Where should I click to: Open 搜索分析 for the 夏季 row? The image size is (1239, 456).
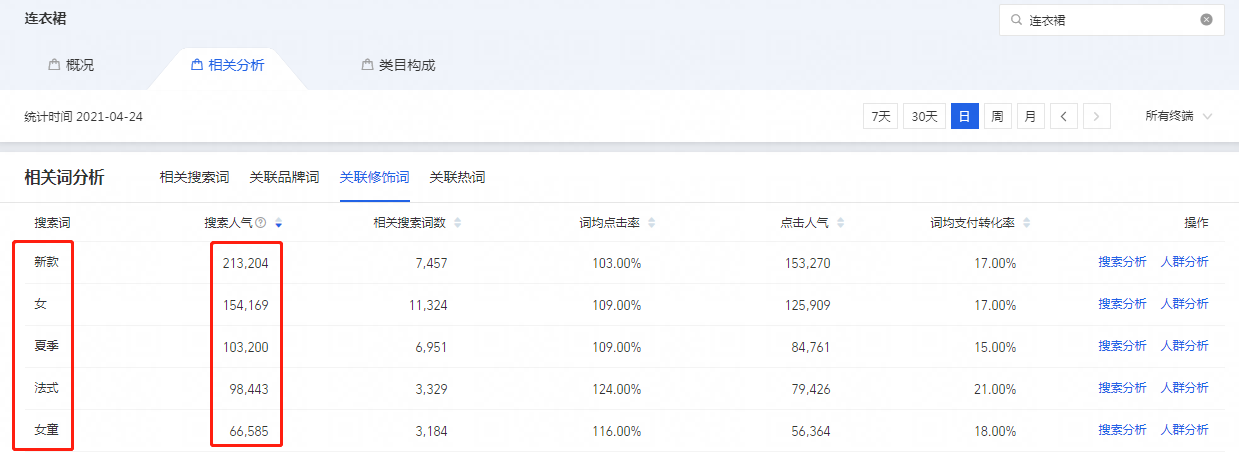[x=1122, y=346]
